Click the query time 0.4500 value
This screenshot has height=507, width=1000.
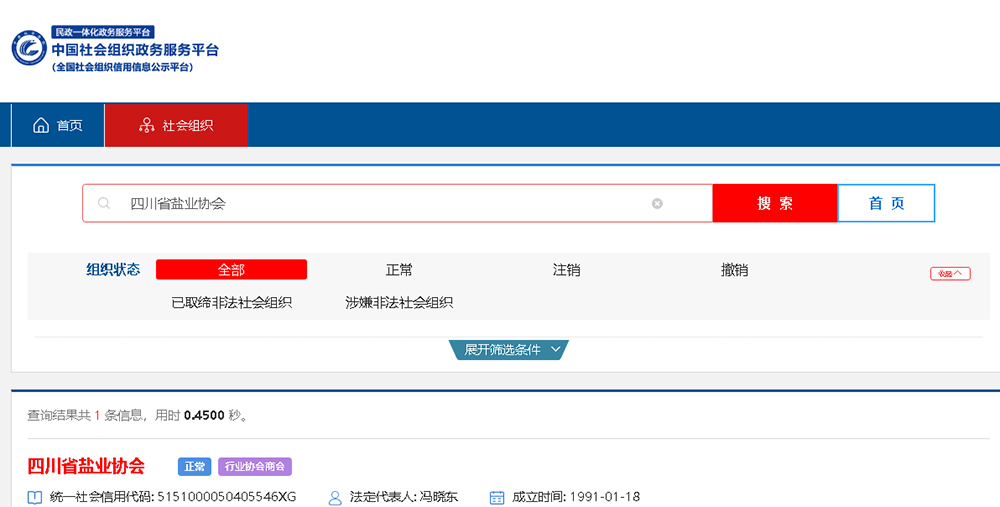point(204,415)
